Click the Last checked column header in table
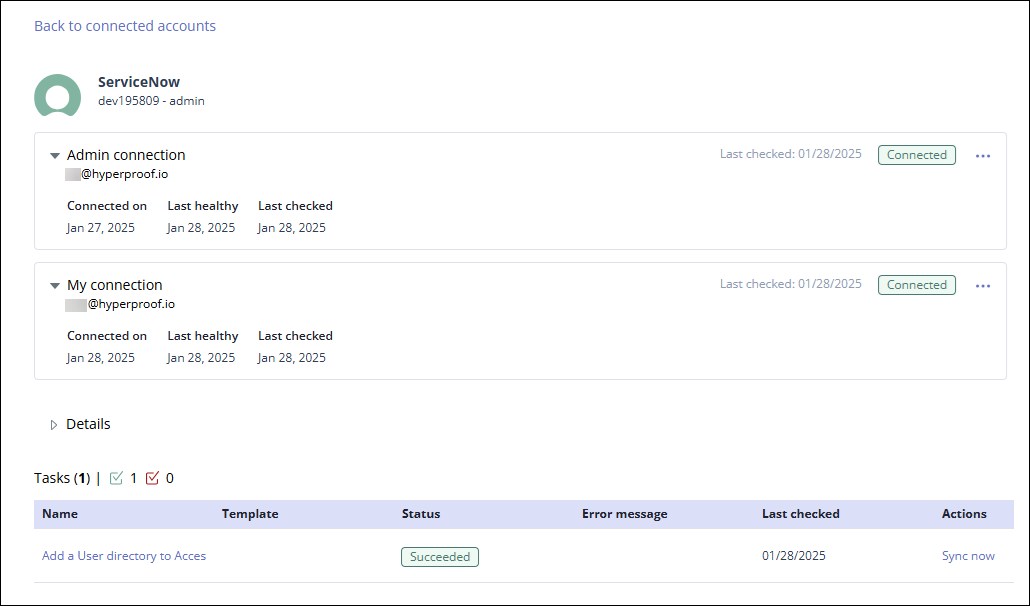The image size is (1030, 606). point(801,514)
